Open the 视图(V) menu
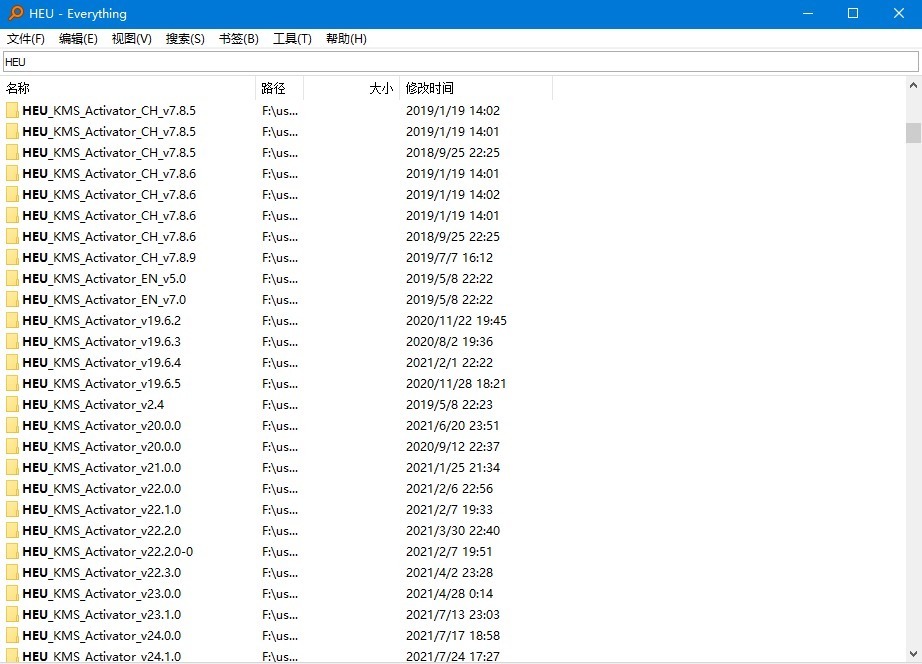This screenshot has width=922, height=664. [132, 39]
